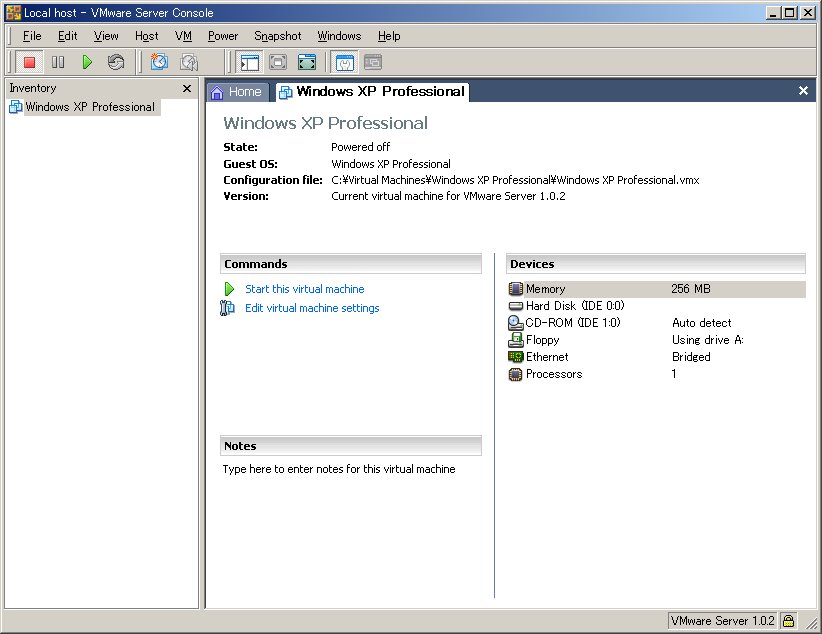Click the Floppy device label
Viewport: 822px width, 634px height.
(543, 340)
